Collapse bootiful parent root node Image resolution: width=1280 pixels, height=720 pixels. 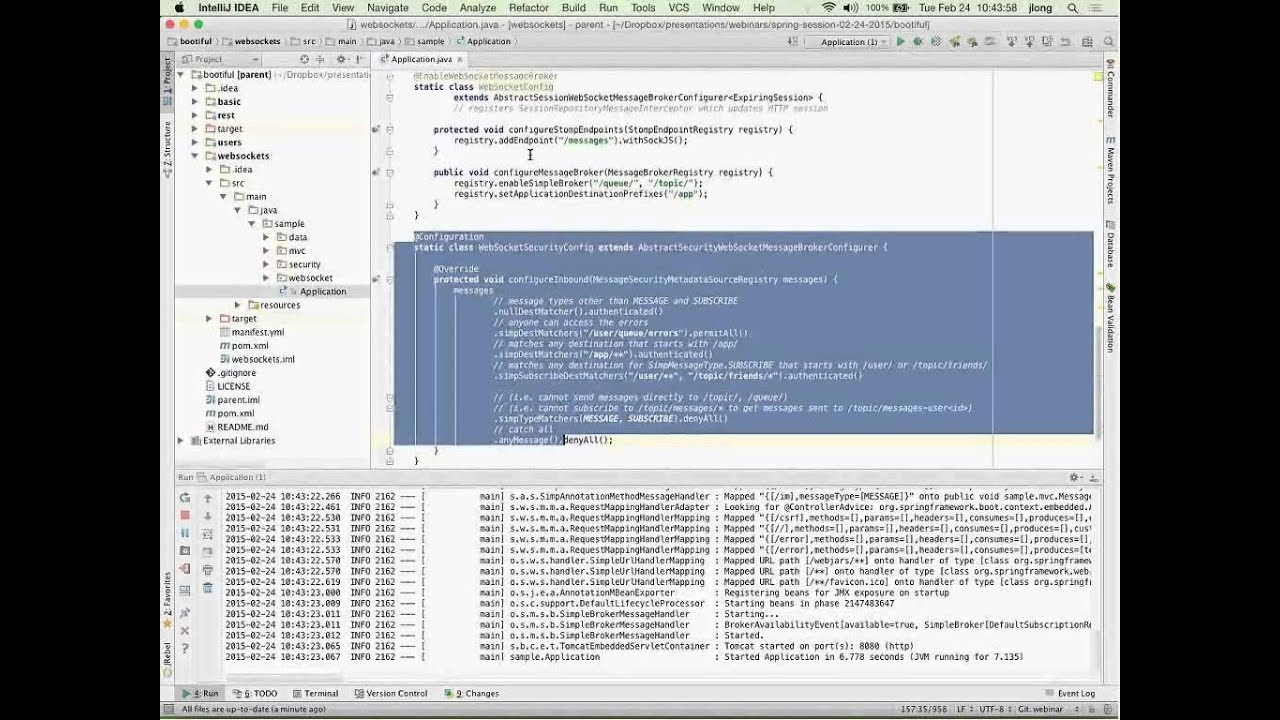point(181,75)
